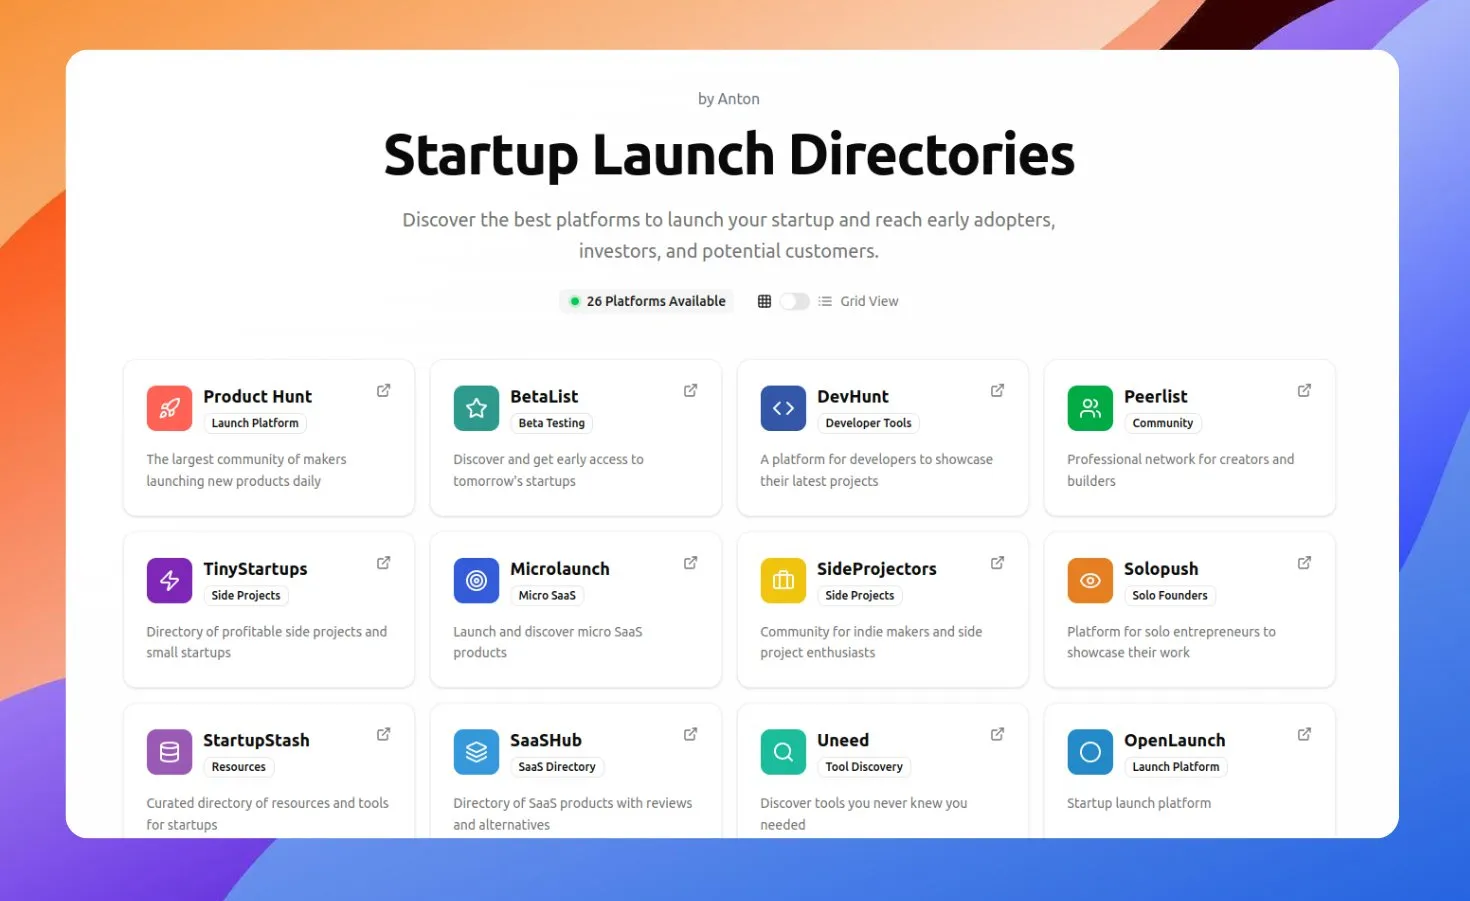Click SideProjectors' Side Projects tag
Viewport: 1470px width, 901px height.
pyautogui.click(x=860, y=595)
